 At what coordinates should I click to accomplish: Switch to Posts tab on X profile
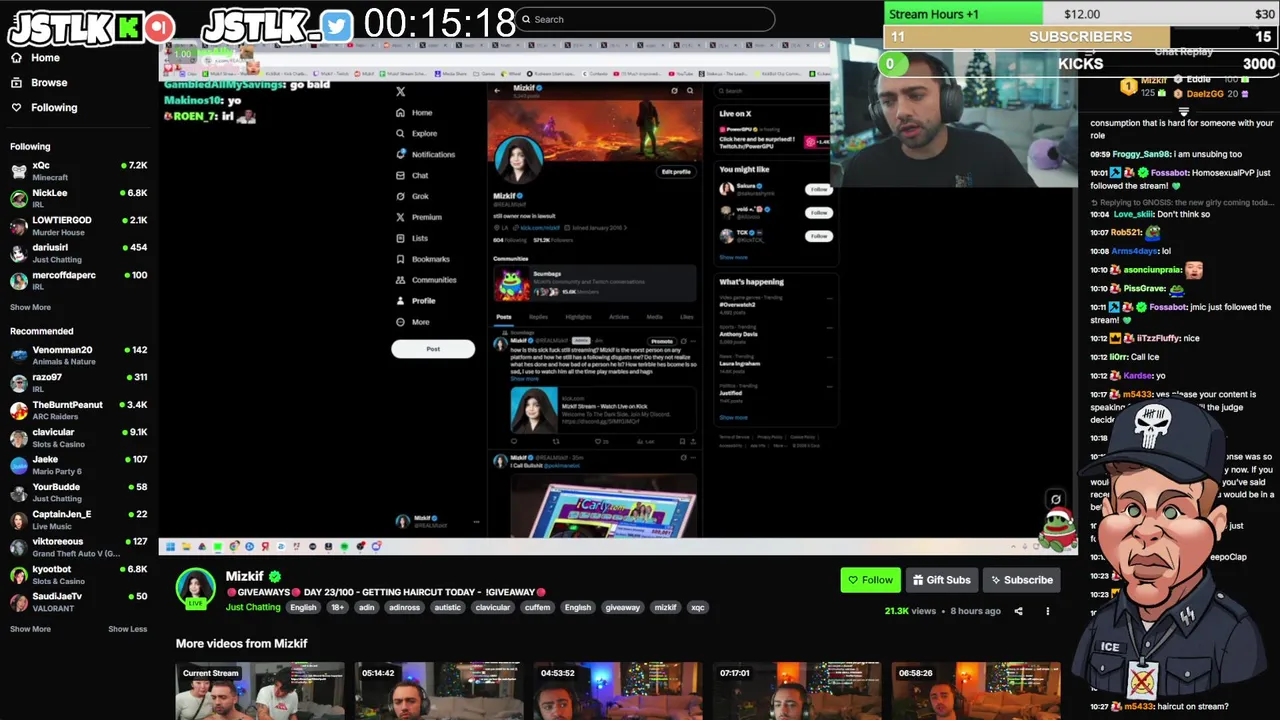pyautogui.click(x=504, y=317)
